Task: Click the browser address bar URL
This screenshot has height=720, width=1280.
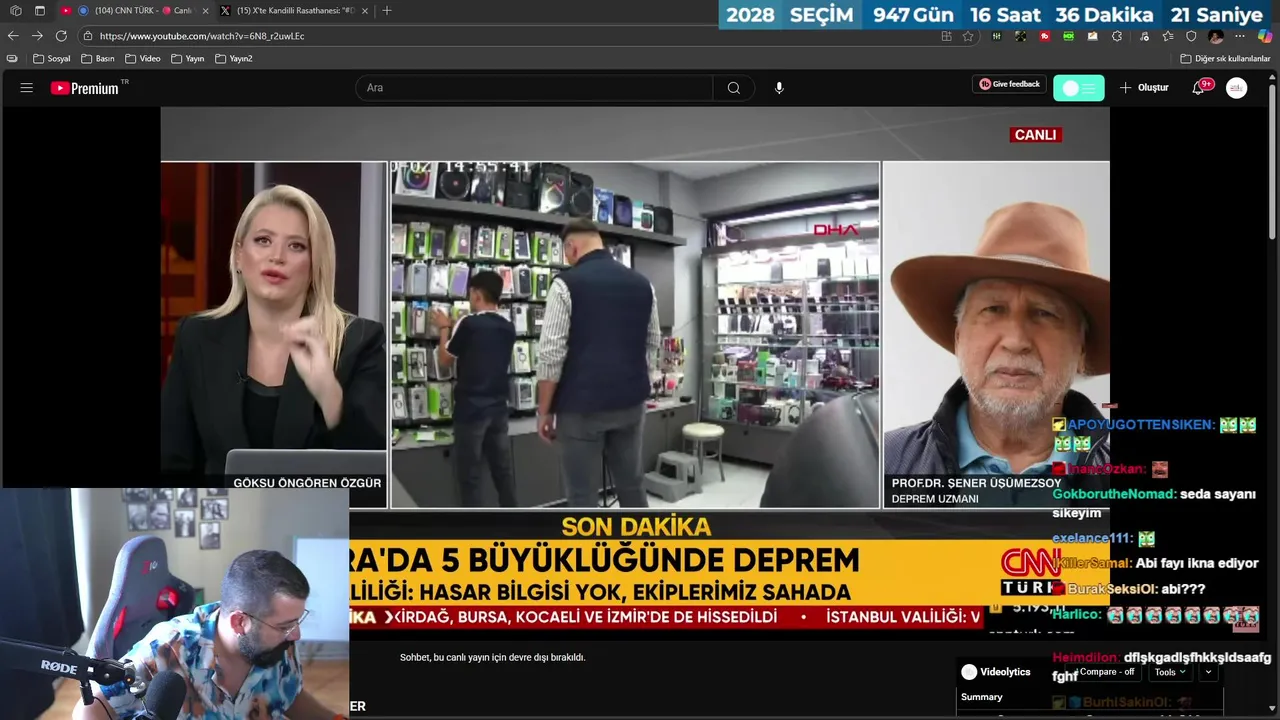Action: pyautogui.click(x=202, y=36)
